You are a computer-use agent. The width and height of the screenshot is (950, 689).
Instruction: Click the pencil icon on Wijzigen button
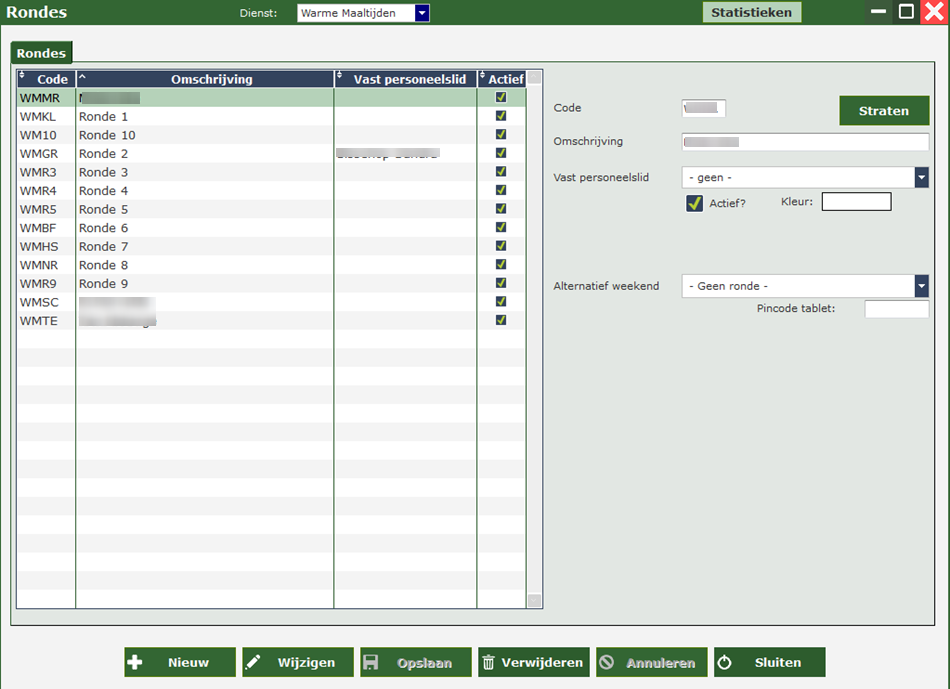point(254,663)
